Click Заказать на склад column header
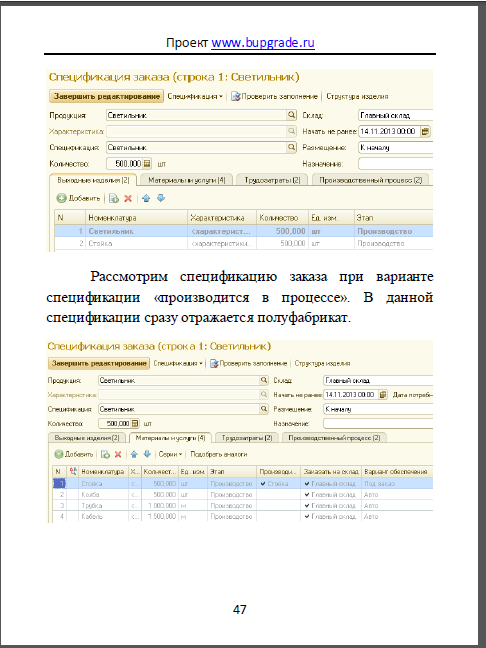Image resolution: width=486 pixels, height=648 pixels. (331, 471)
